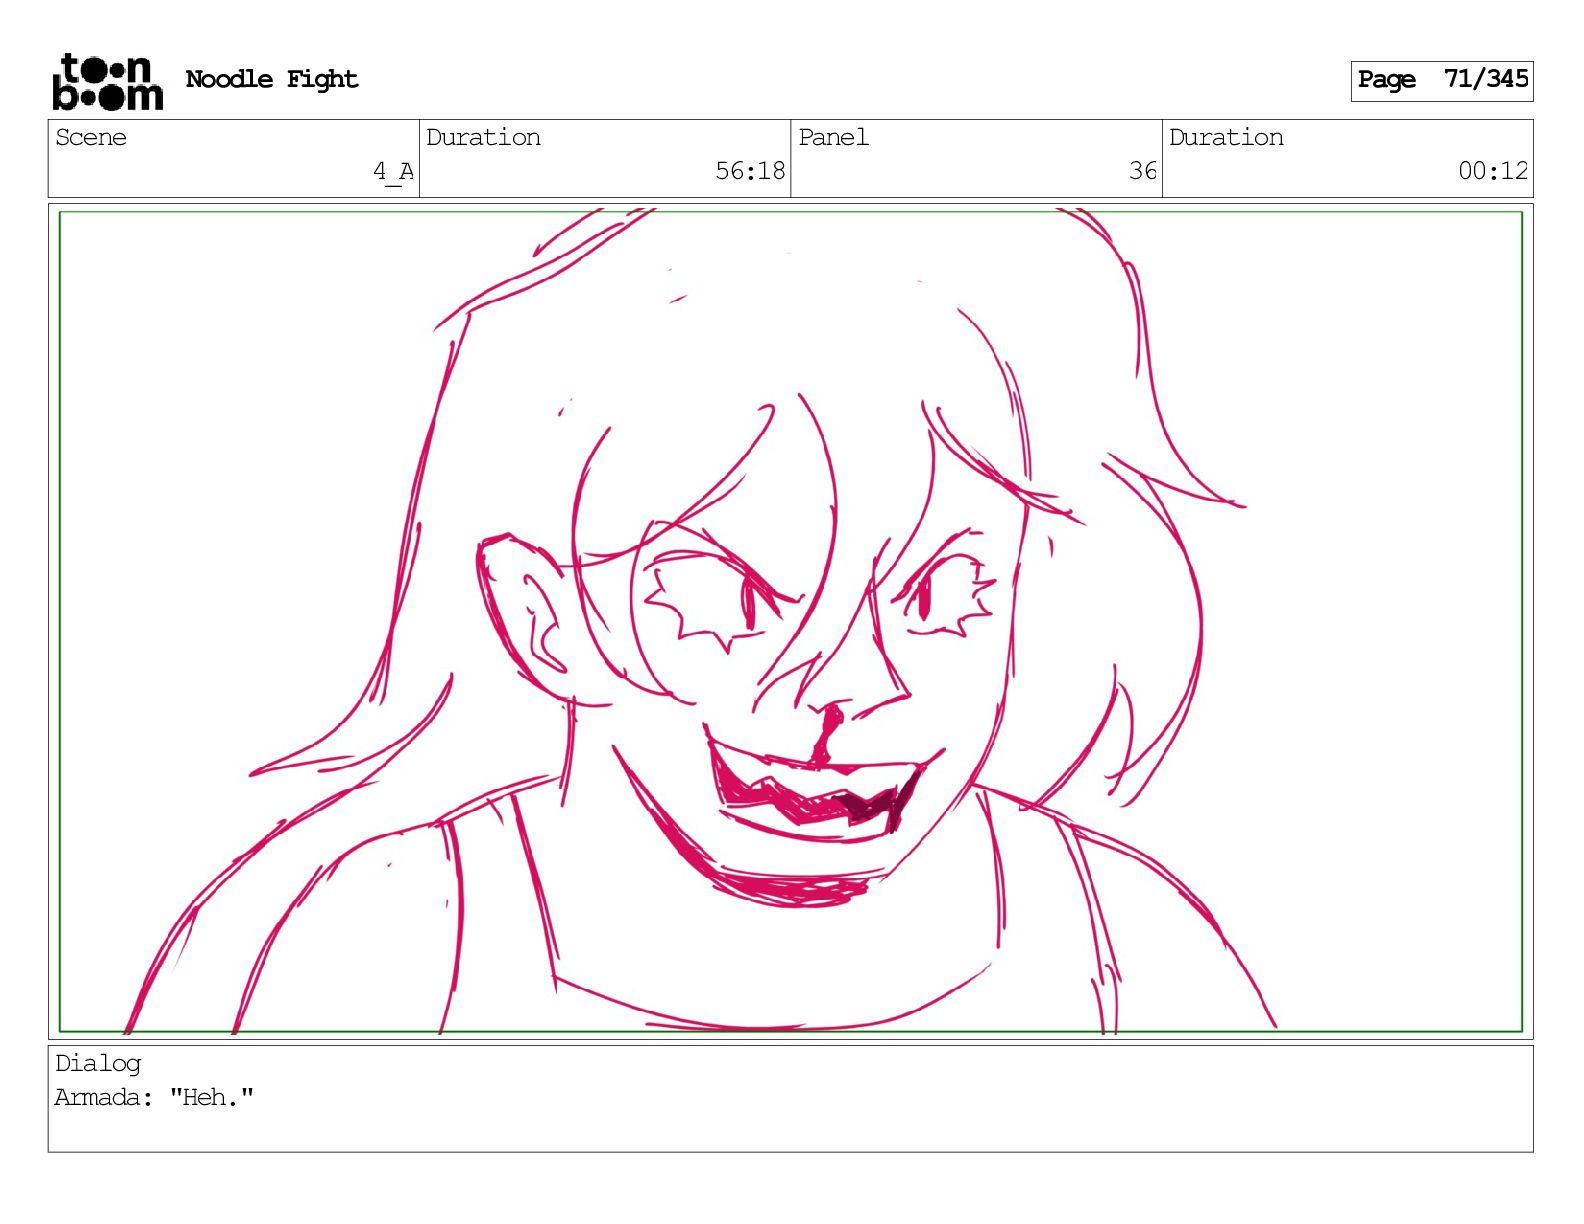Click the storyboard sketch of Armada
Image resolution: width=1584 pixels, height=1224 pixels.
[790, 621]
